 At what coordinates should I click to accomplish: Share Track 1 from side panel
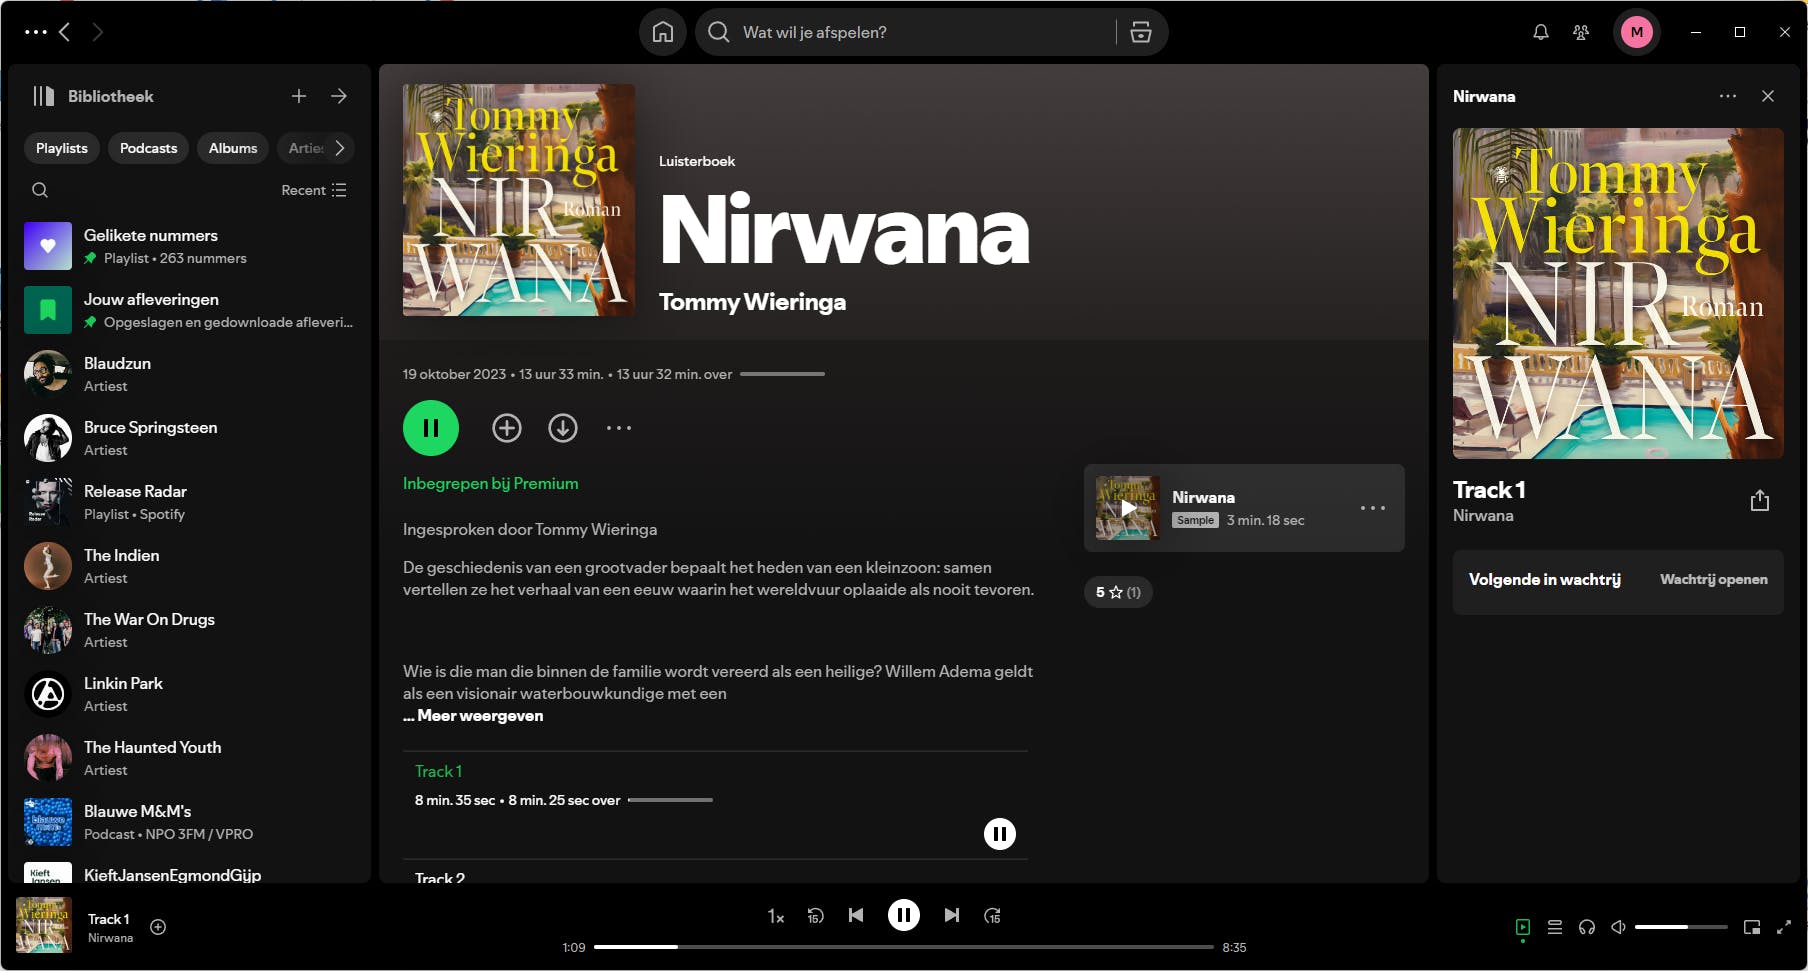point(1760,501)
